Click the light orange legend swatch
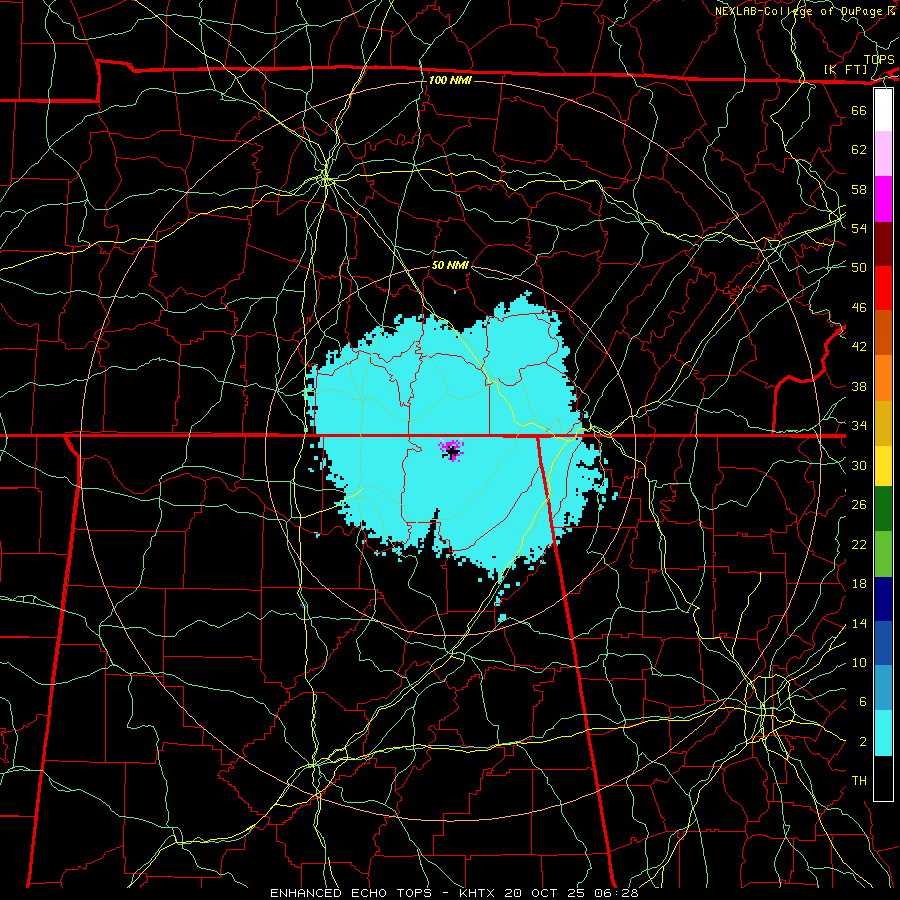This screenshot has width=900, height=900. pyautogui.click(x=883, y=378)
